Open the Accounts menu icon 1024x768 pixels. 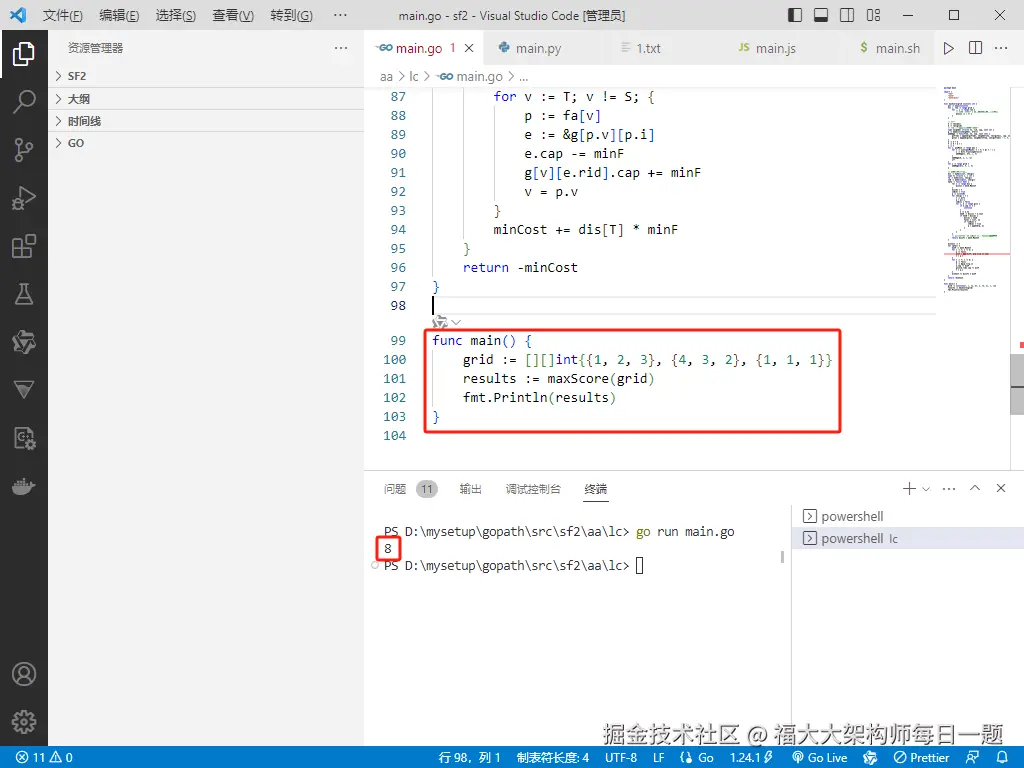24,674
